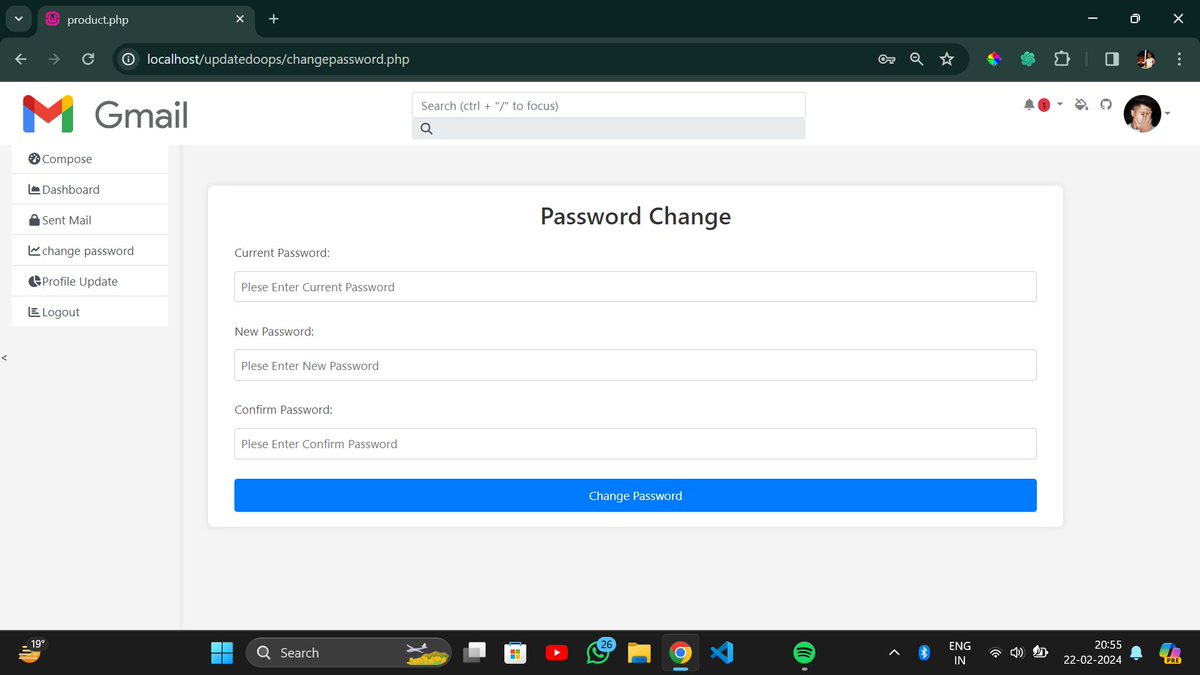
Task: Click the Chrome taskbar icon
Action: 680,653
